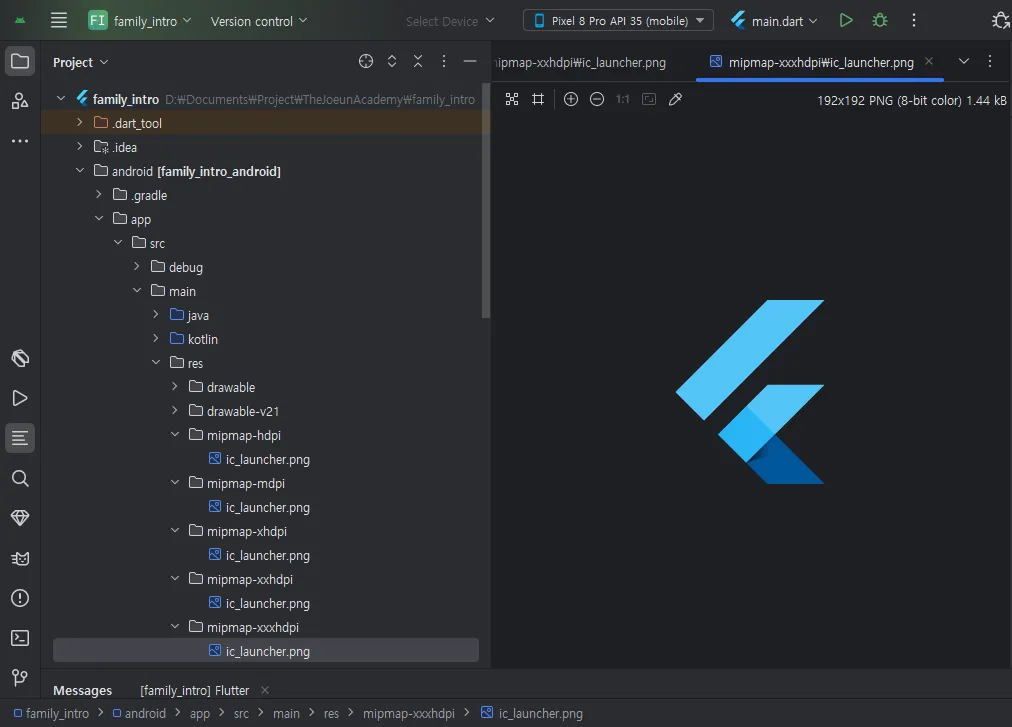The height and width of the screenshot is (727, 1012).
Task: Open More Actions menu next to debug
Action: point(913,21)
